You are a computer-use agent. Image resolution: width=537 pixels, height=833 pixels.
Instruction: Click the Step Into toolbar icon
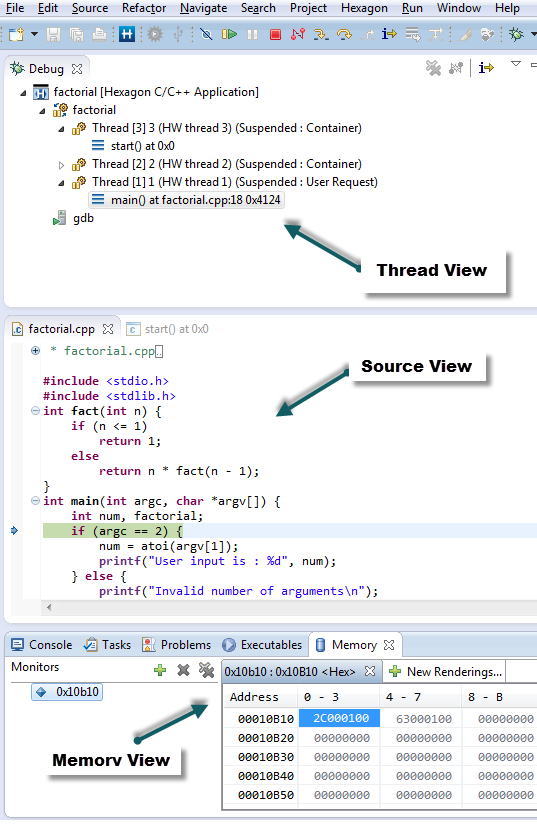[x=321, y=35]
